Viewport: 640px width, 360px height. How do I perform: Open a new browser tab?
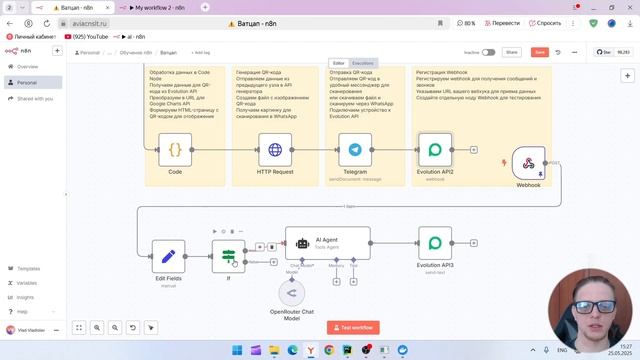point(205,7)
